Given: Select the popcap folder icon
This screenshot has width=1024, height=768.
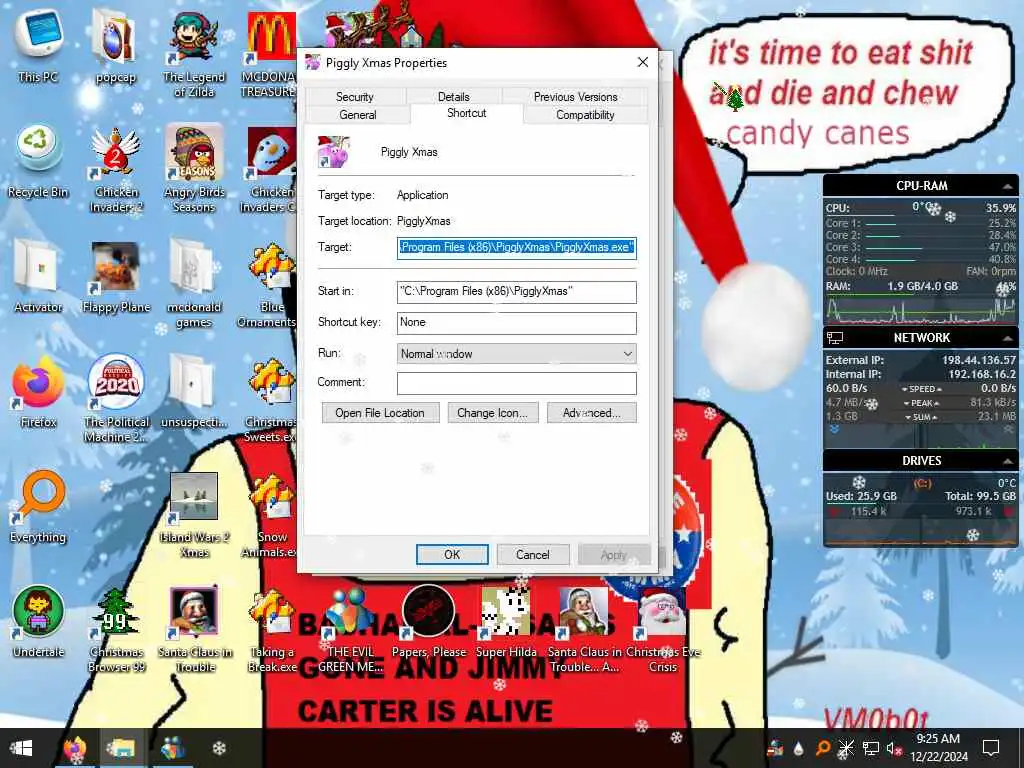Looking at the screenshot, I should pyautogui.click(x=116, y=47).
